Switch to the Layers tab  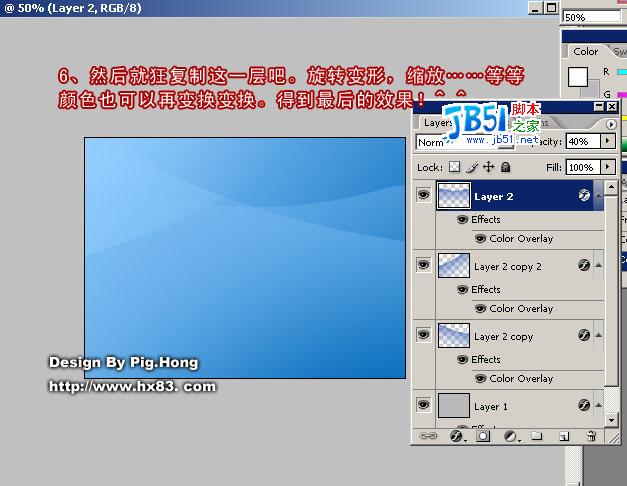(x=437, y=123)
